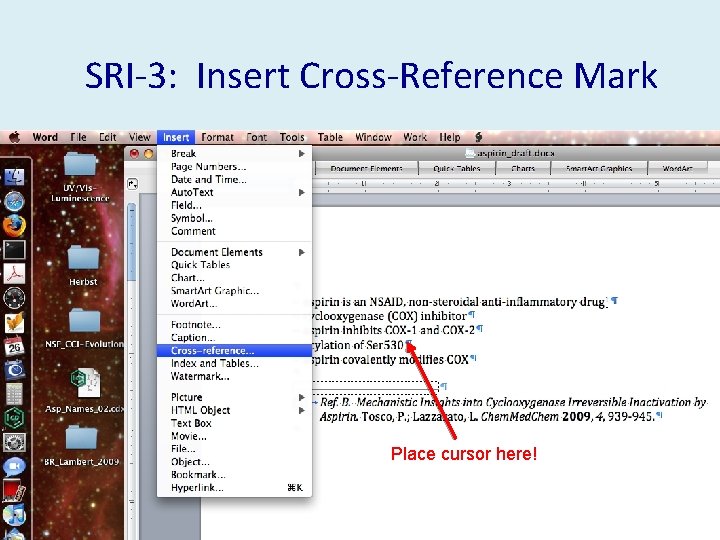Insert a Comment via menu

pos(234,231)
